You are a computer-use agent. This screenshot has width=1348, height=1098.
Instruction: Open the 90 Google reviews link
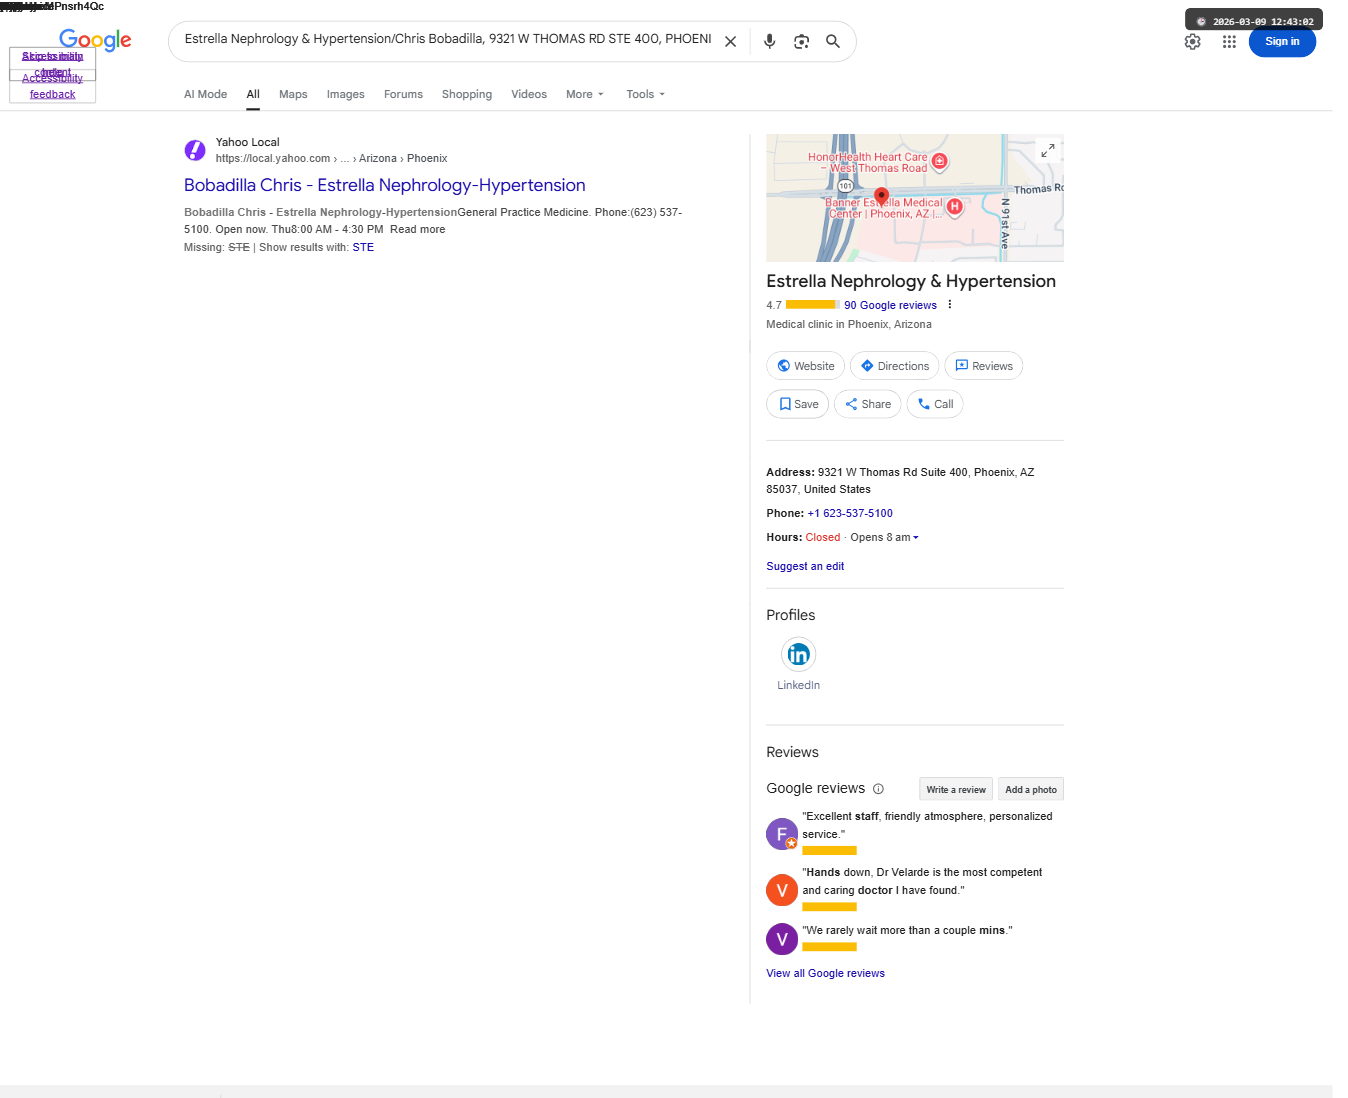coord(890,305)
